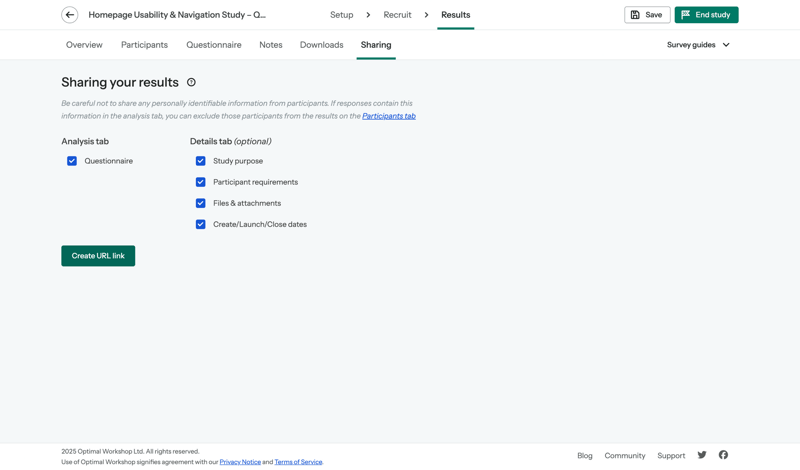Uncheck the Questionnaire checkbox

click(x=72, y=161)
